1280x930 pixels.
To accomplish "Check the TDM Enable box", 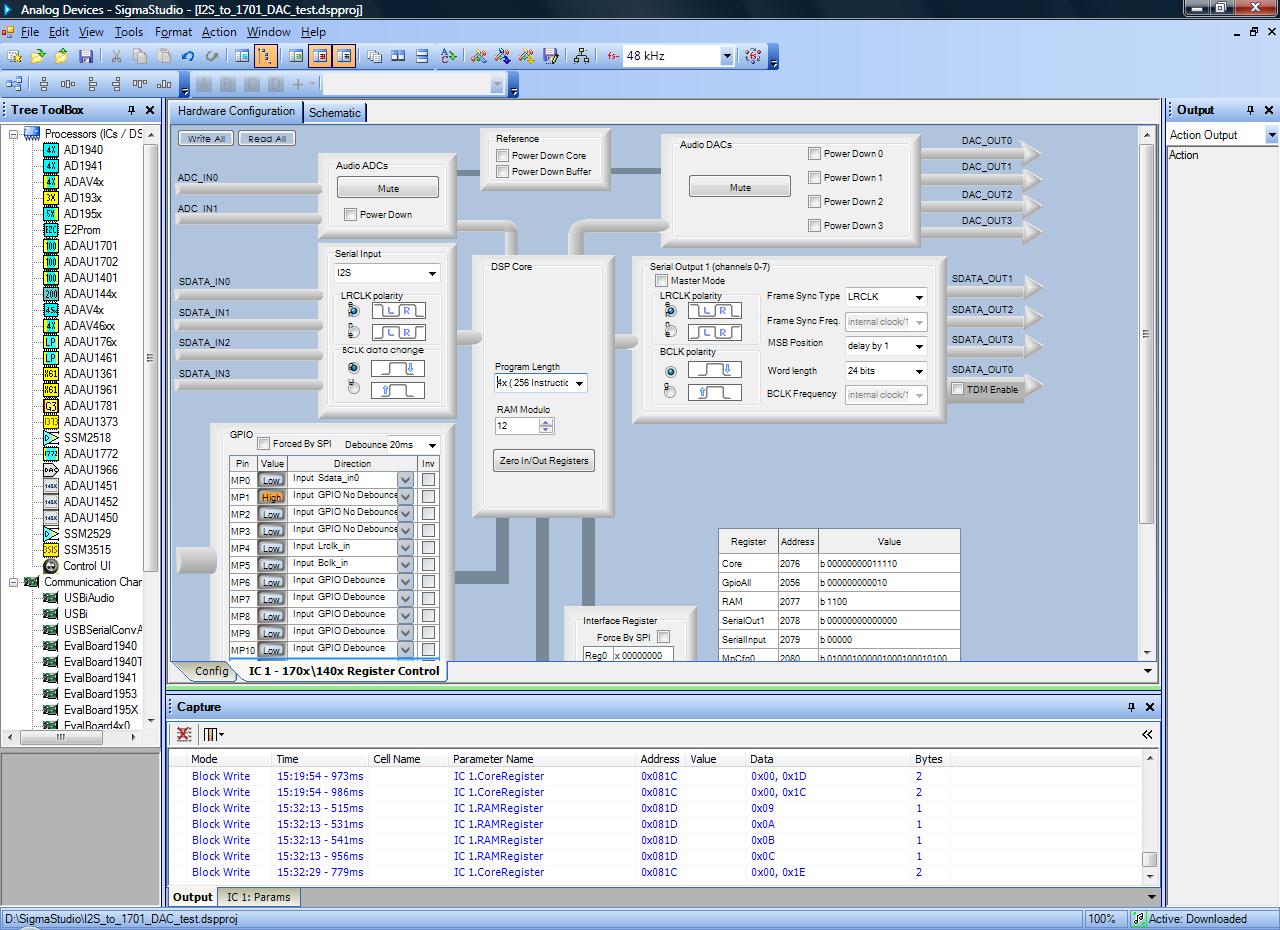I will [958, 389].
